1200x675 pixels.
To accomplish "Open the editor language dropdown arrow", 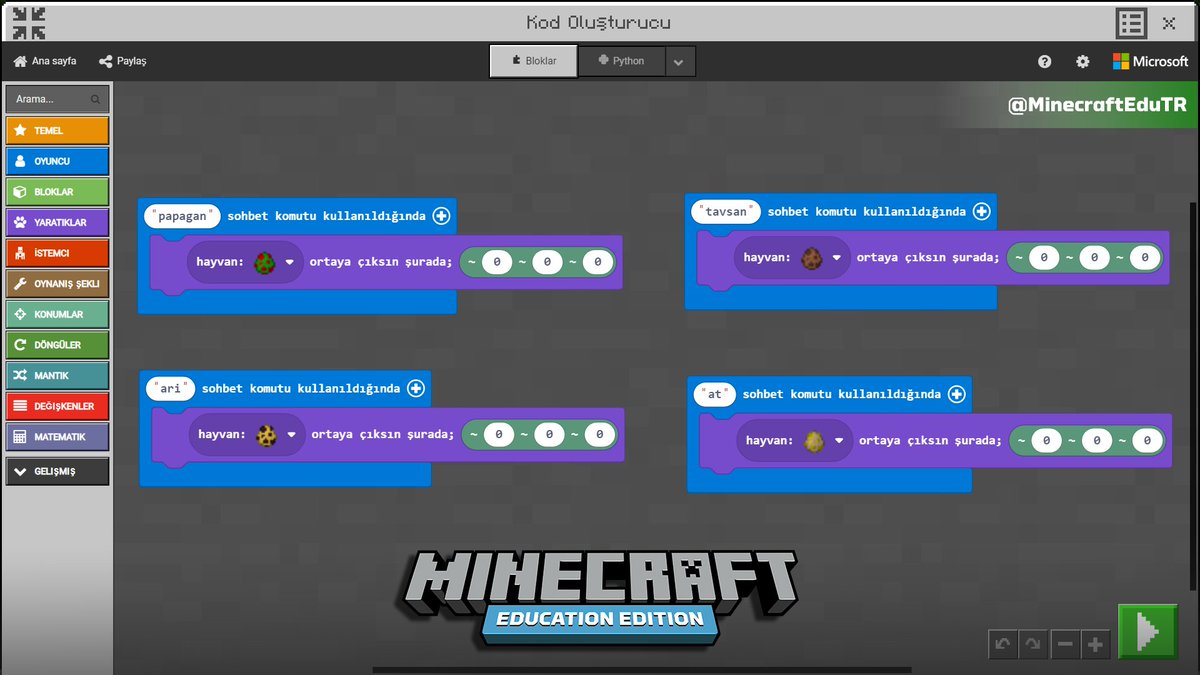I will [x=678, y=62].
